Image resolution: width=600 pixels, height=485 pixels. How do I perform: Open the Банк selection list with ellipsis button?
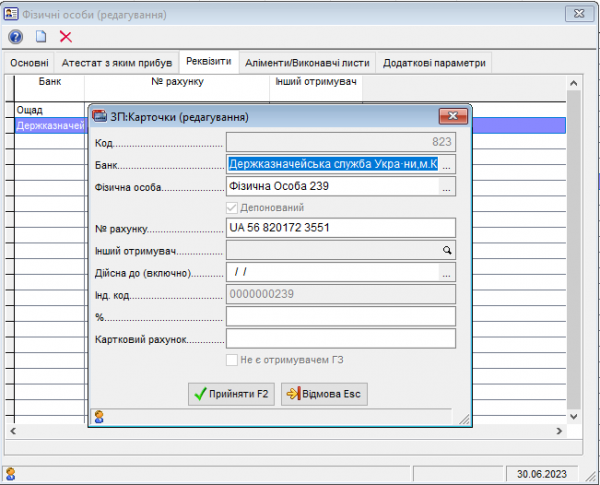[x=447, y=164]
